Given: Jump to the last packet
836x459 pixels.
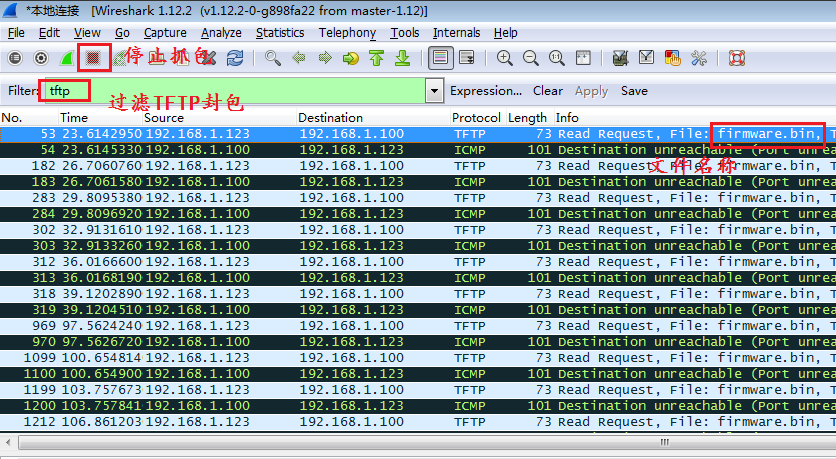Looking at the screenshot, I should 403,58.
